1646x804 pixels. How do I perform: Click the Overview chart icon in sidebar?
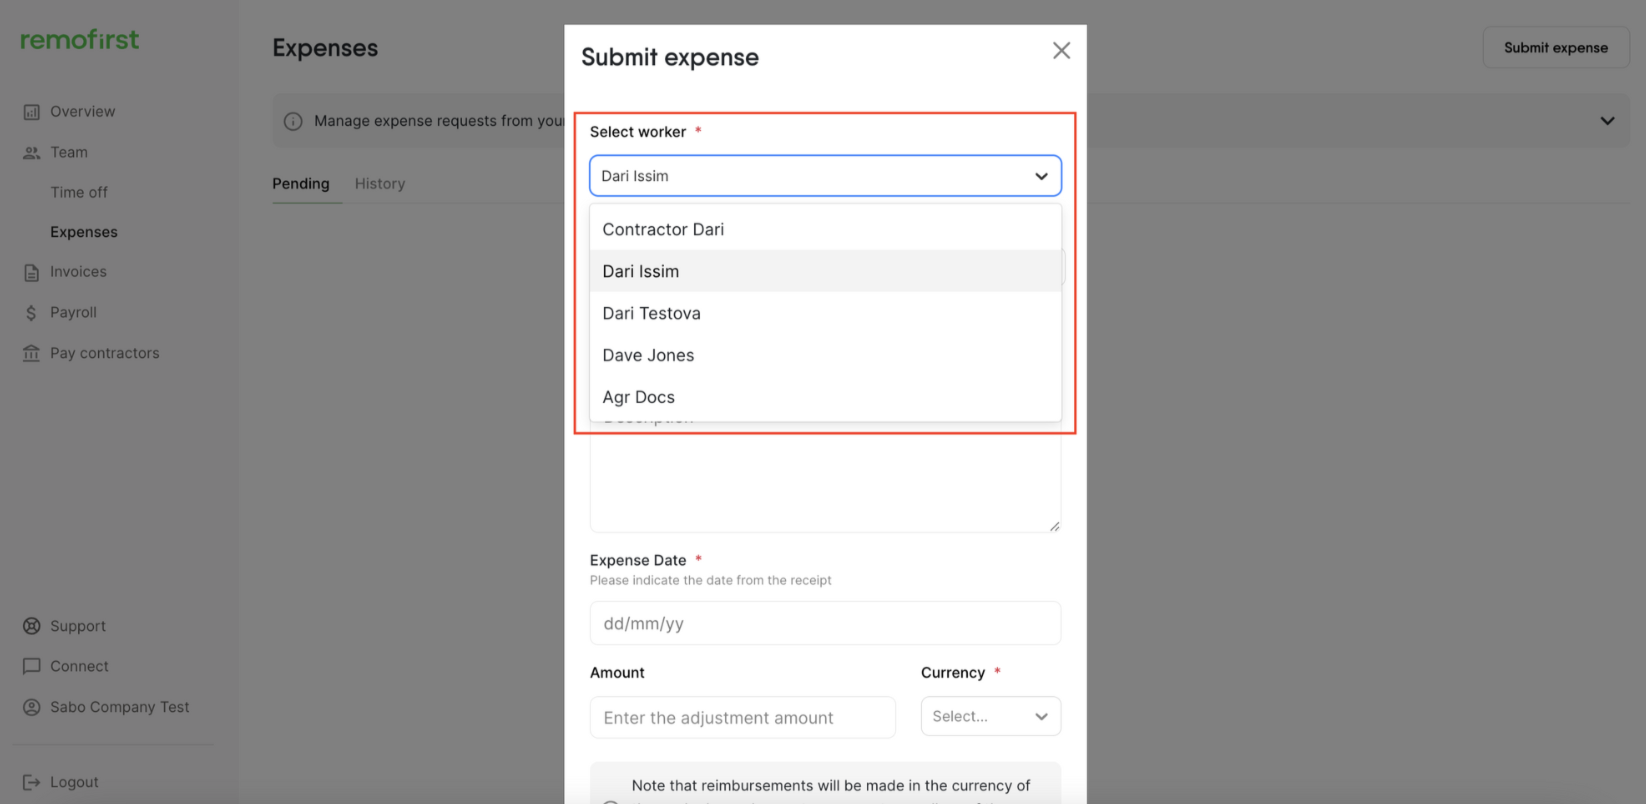[x=32, y=112]
